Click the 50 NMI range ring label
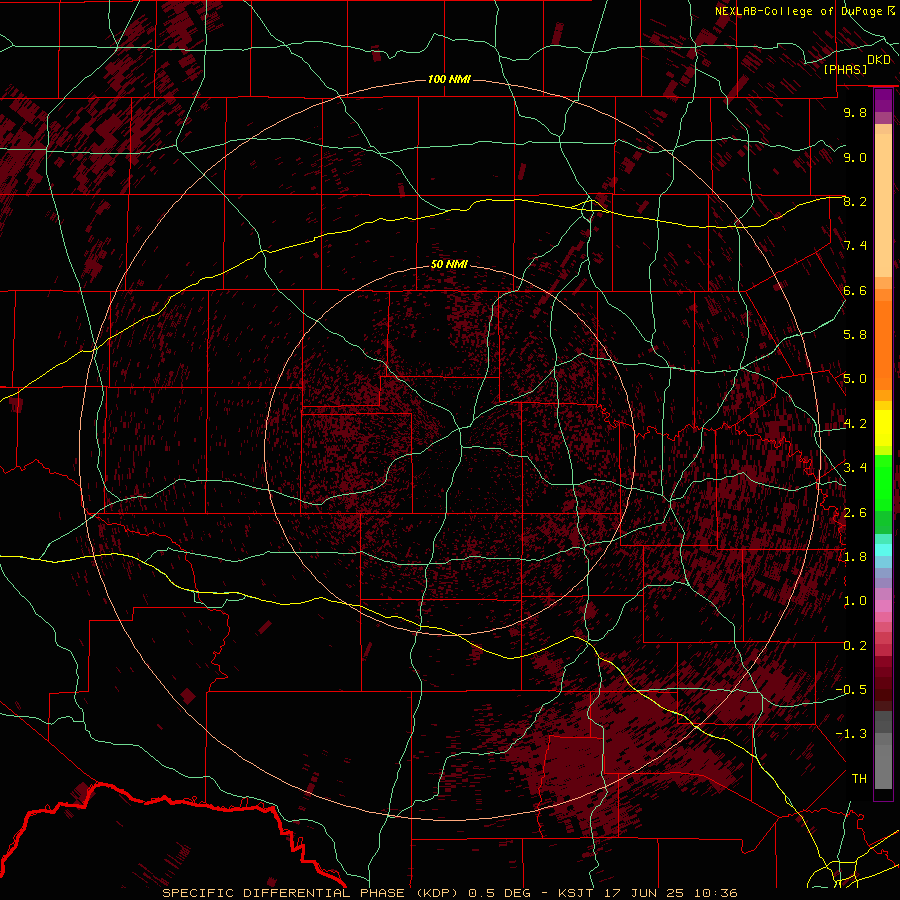Image resolution: width=900 pixels, height=900 pixels. [x=449, y=264]
